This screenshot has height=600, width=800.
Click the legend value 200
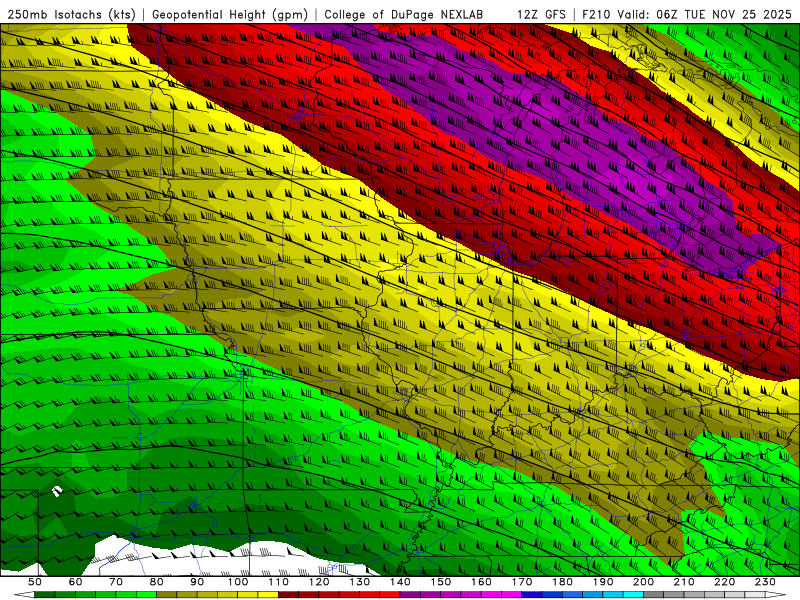pos(643,582)
